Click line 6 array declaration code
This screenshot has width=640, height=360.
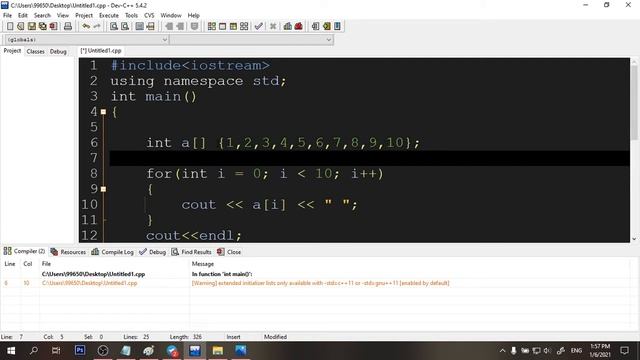(x=283, y=143)
